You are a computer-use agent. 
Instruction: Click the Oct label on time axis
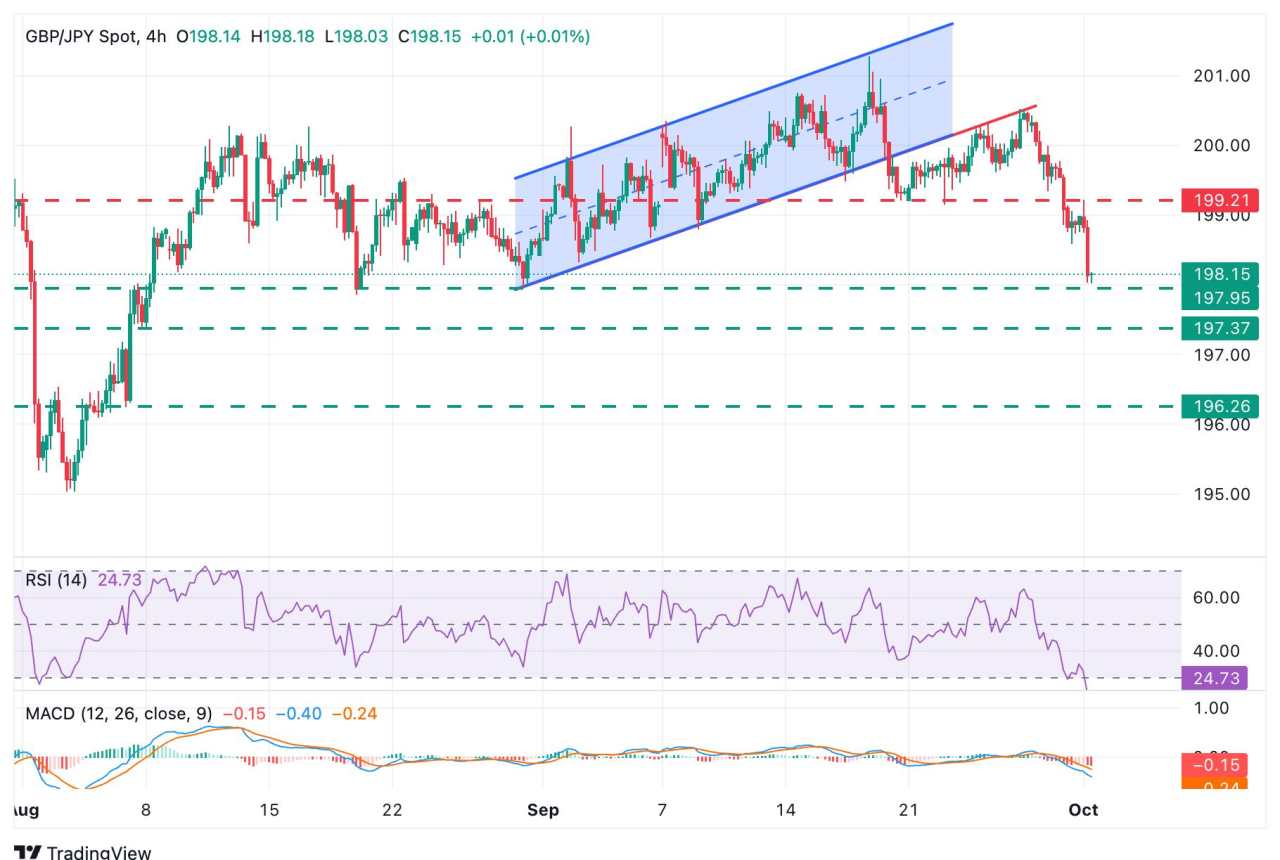point(1085,811)
